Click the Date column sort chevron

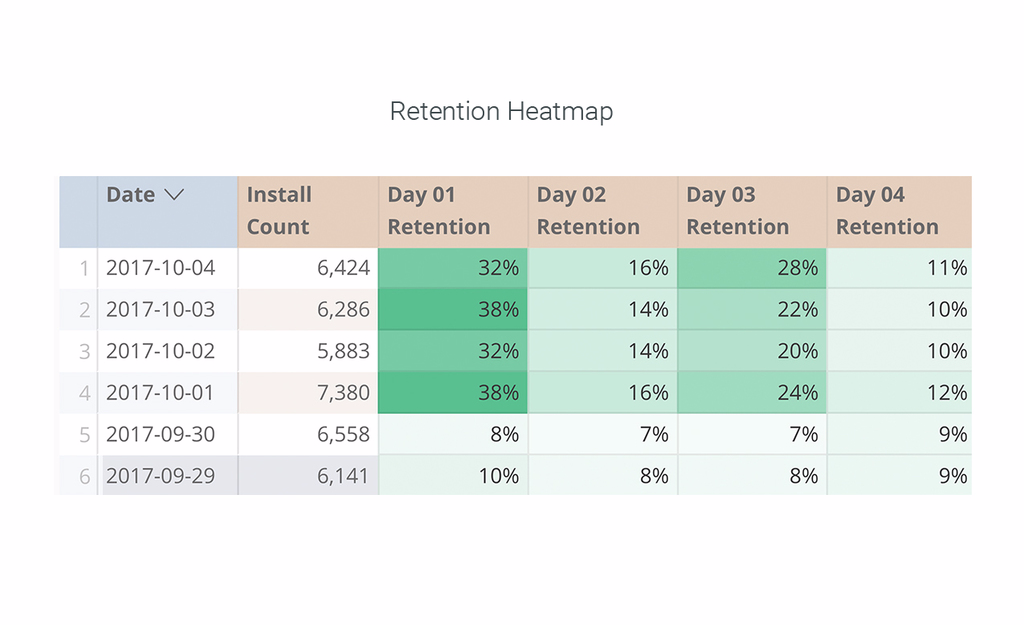pyautogui.click(x=174, y=195)
